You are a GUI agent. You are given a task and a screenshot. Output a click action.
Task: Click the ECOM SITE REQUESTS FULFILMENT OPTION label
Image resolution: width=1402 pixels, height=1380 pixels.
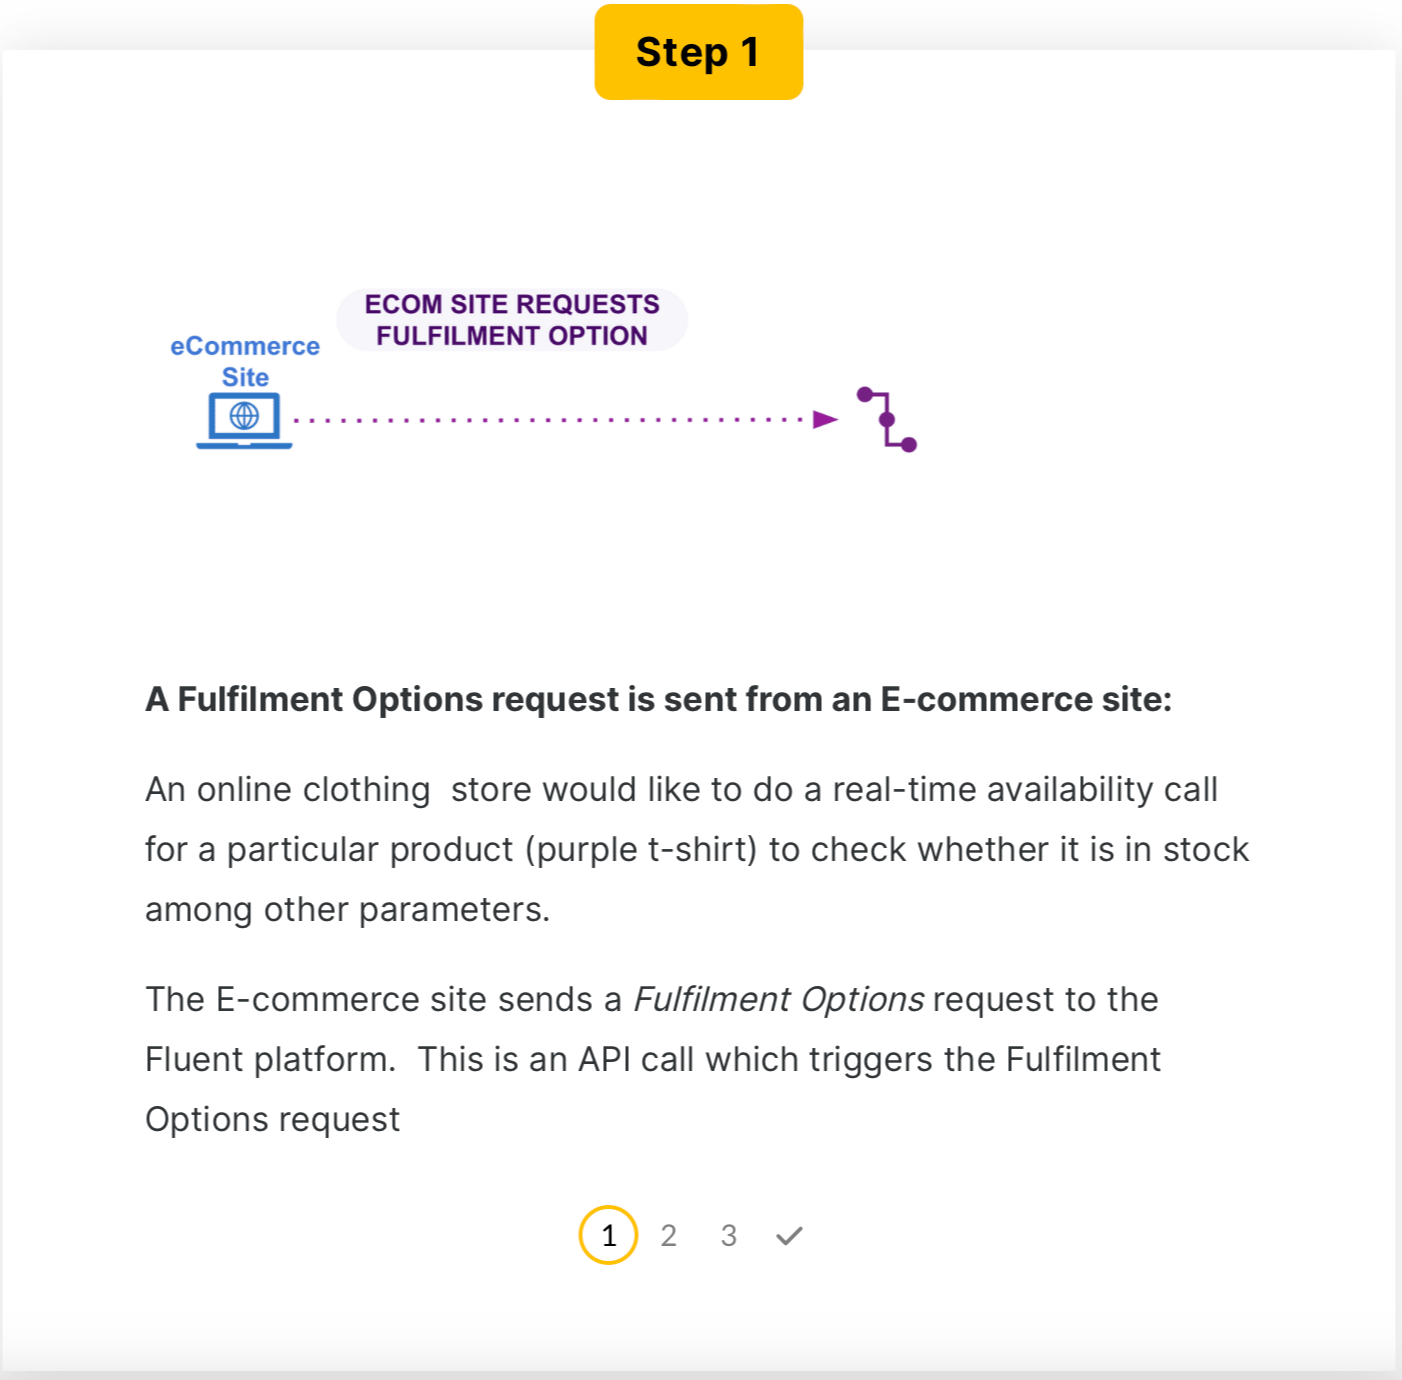pyautogui.click(x=512, y=320)
